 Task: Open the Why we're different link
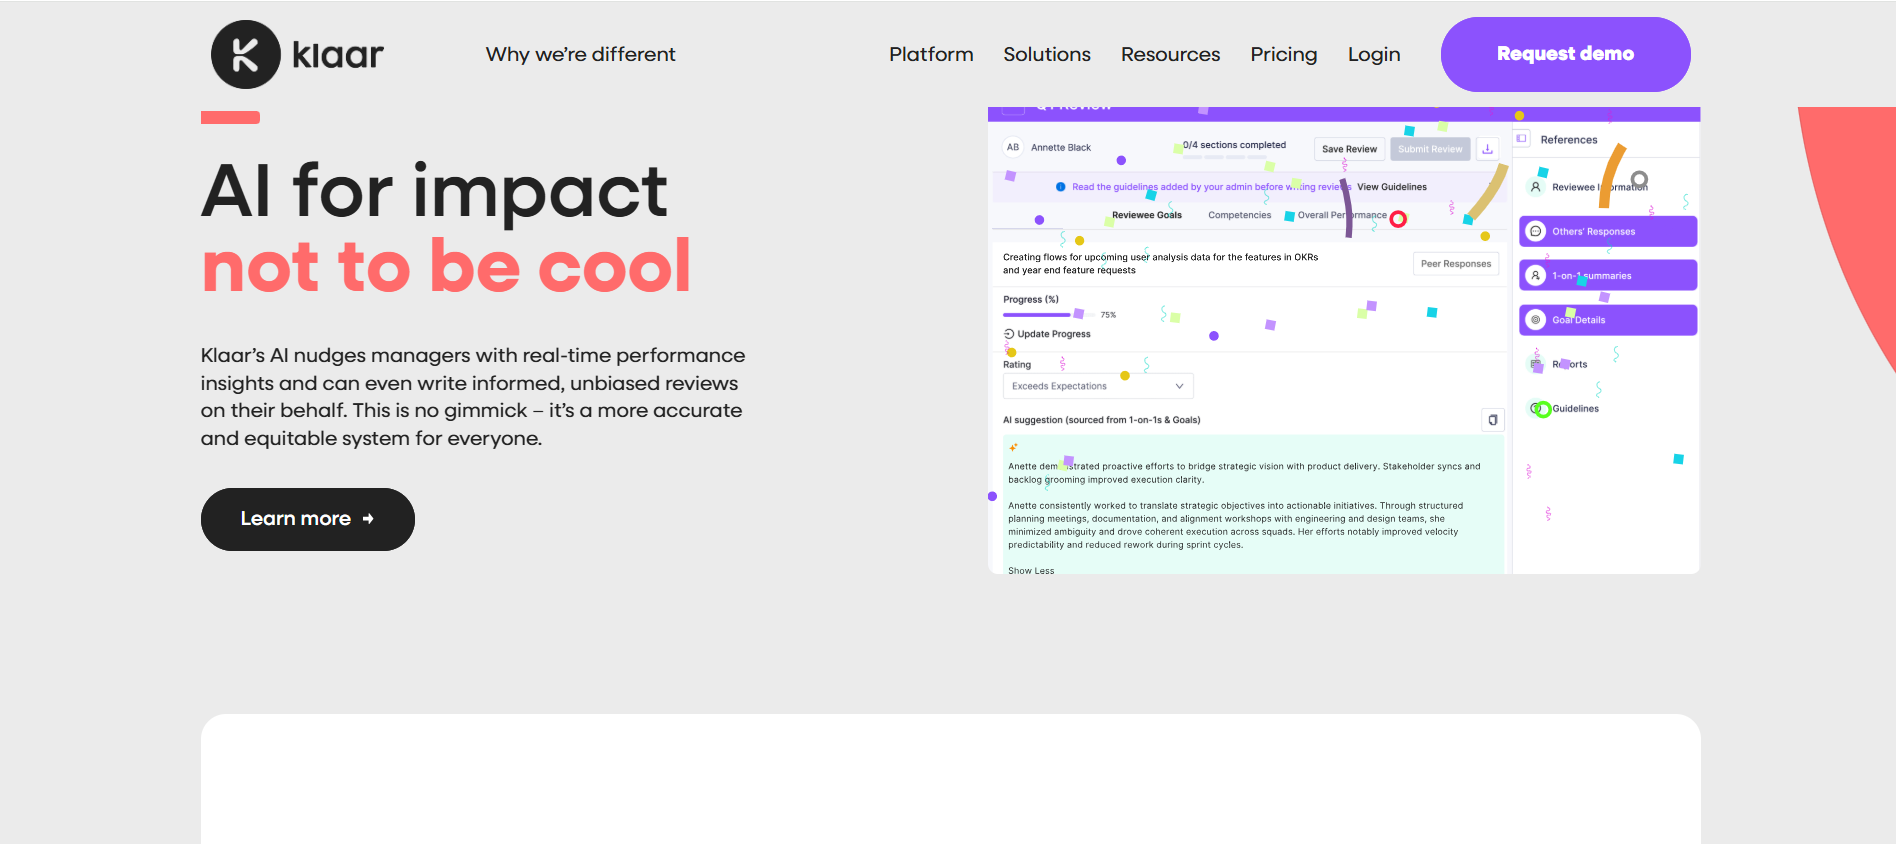(580, 55)
